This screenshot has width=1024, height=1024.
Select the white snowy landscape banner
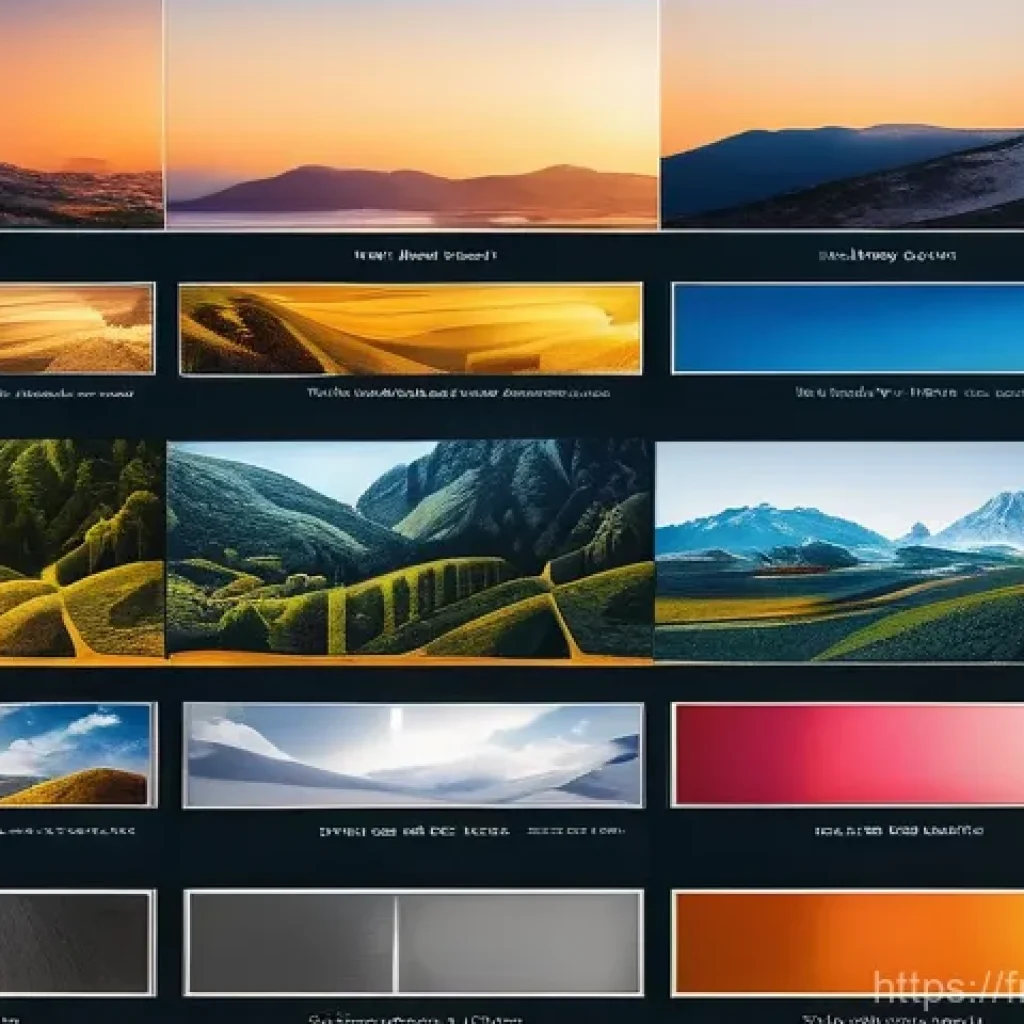point(413,755)
